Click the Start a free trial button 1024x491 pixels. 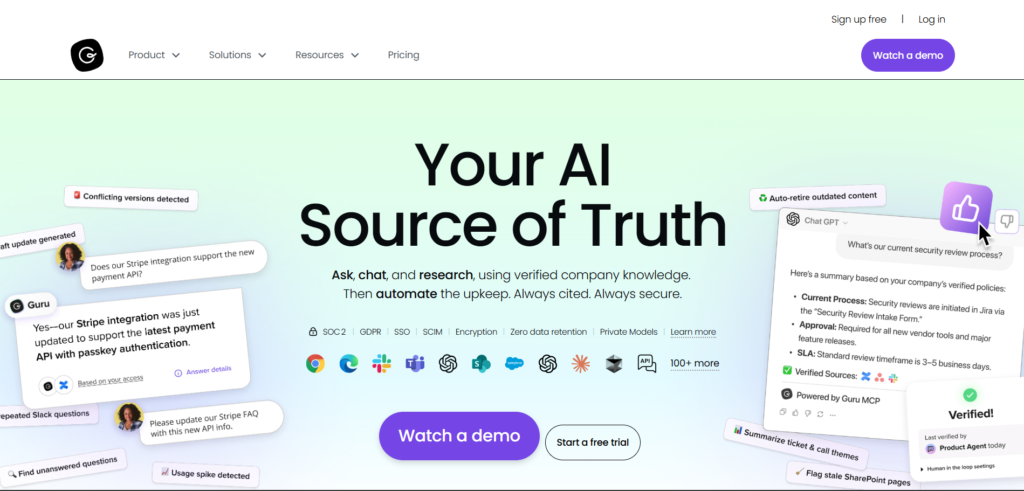coord(592,442)
